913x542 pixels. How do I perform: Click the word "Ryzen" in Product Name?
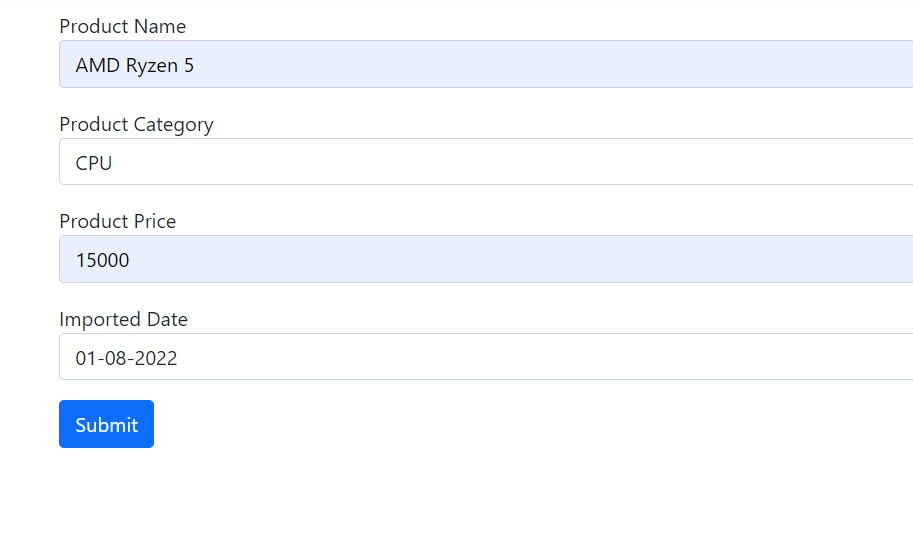pyautogui.click(x=153, y=66)
